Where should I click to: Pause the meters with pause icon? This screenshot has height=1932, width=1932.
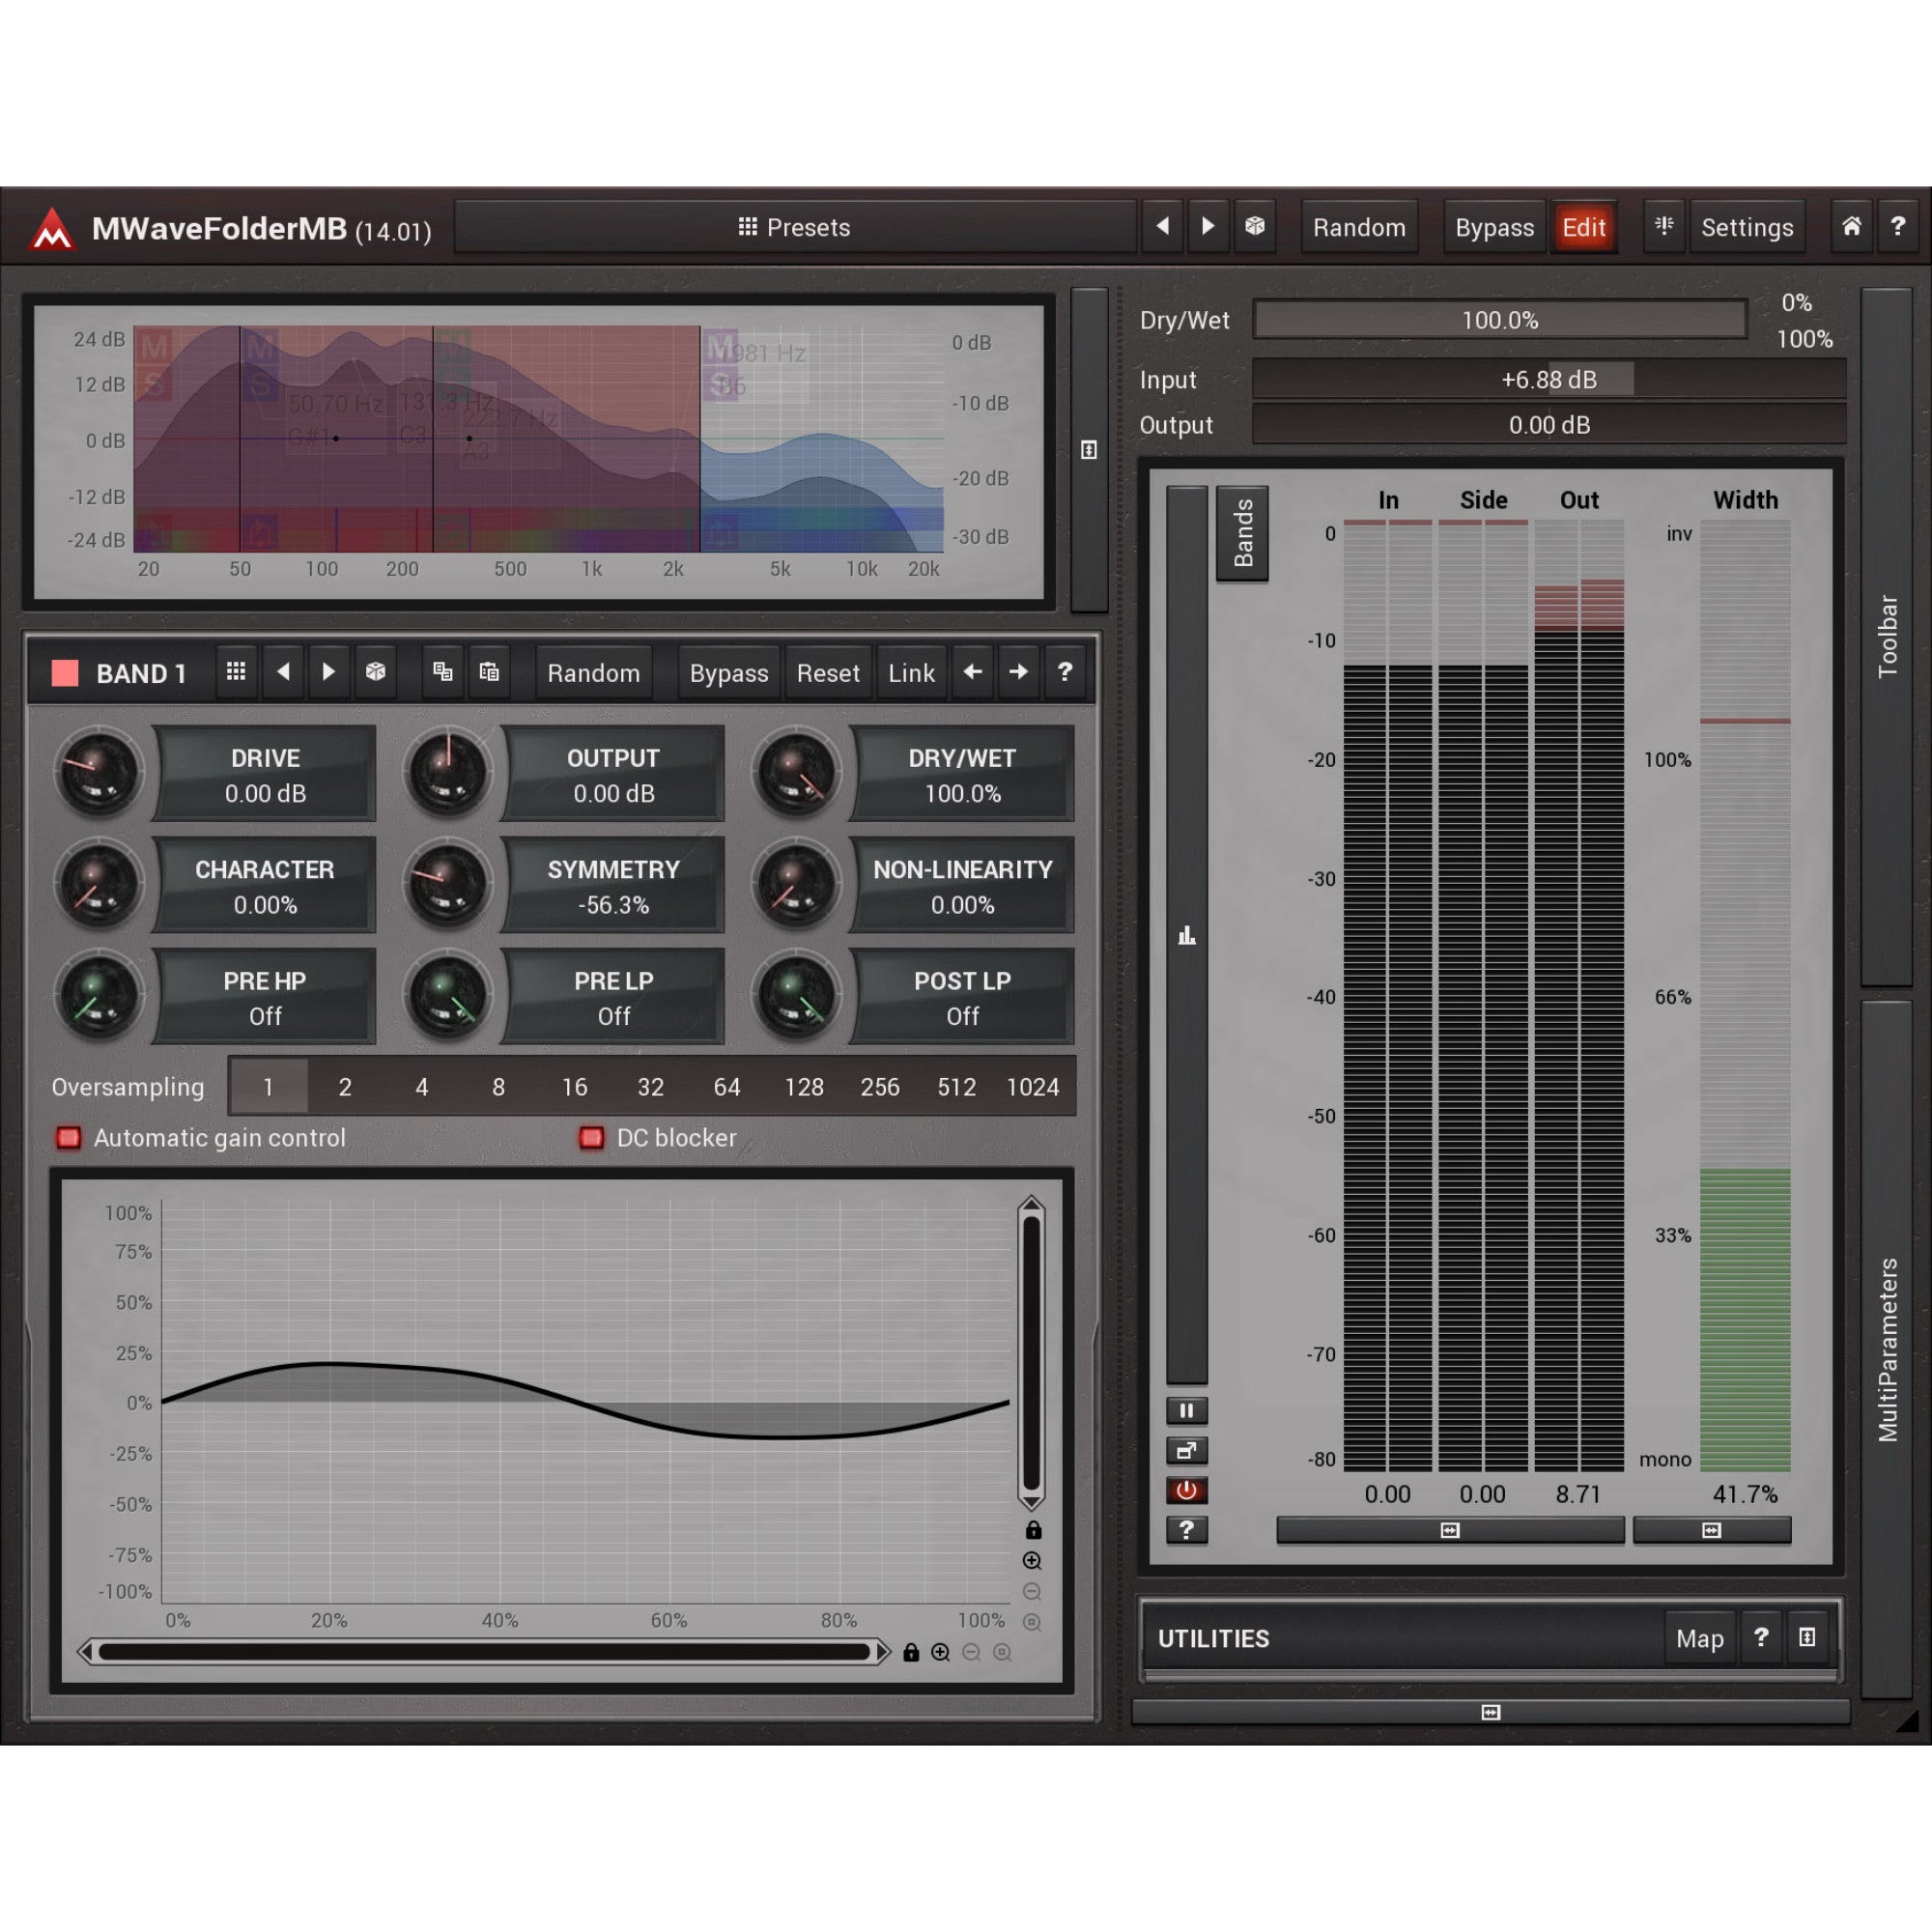pos(1186,1411)
